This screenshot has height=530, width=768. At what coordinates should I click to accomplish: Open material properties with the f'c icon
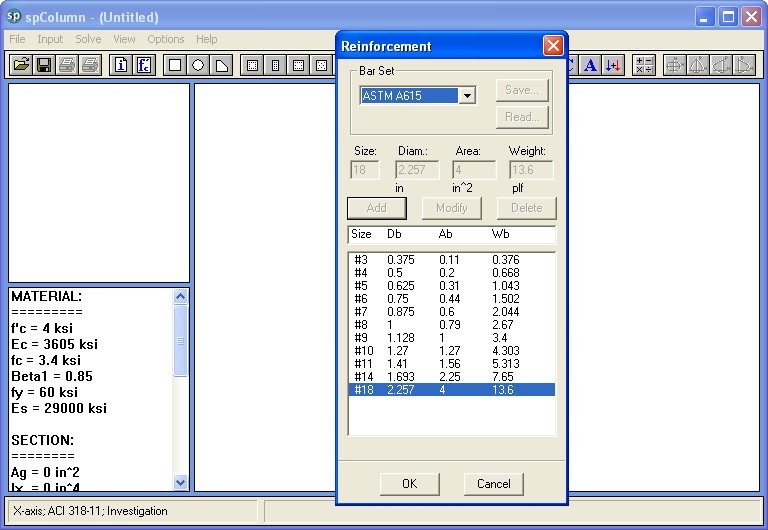(x=144, y=65)
